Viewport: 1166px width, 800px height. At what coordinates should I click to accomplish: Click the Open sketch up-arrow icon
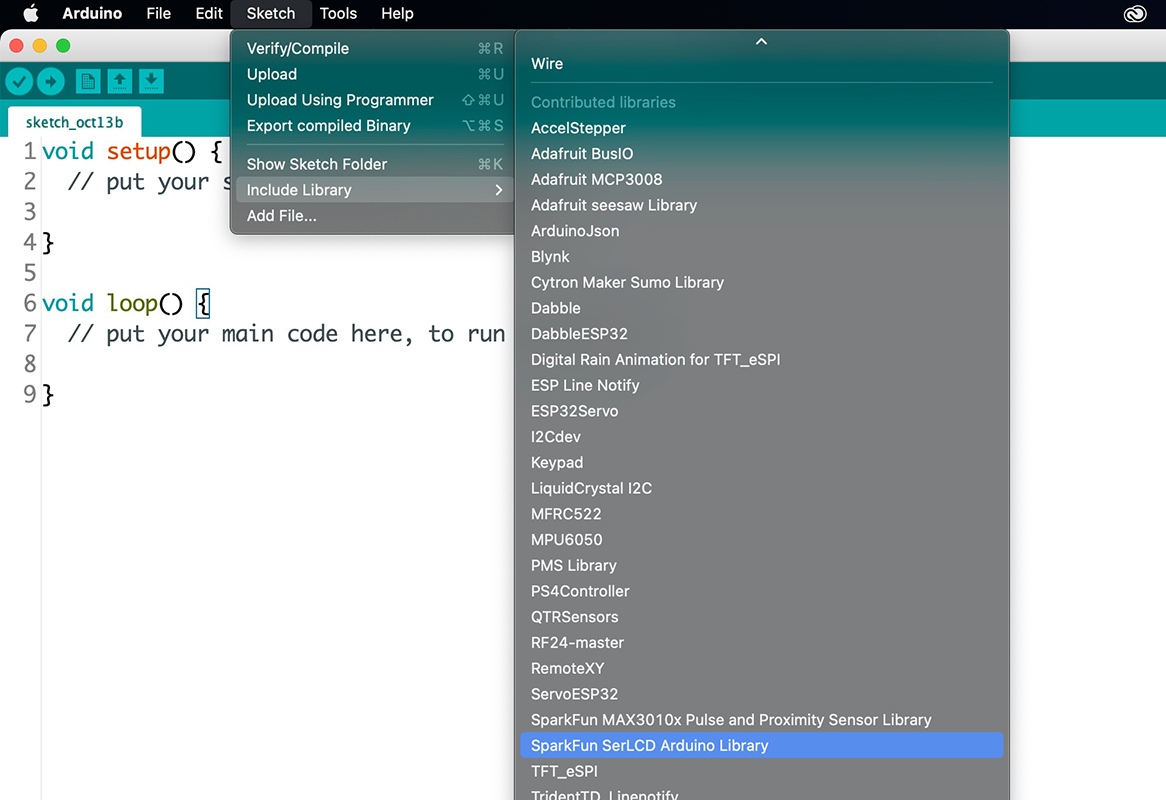tap(120, 81)
